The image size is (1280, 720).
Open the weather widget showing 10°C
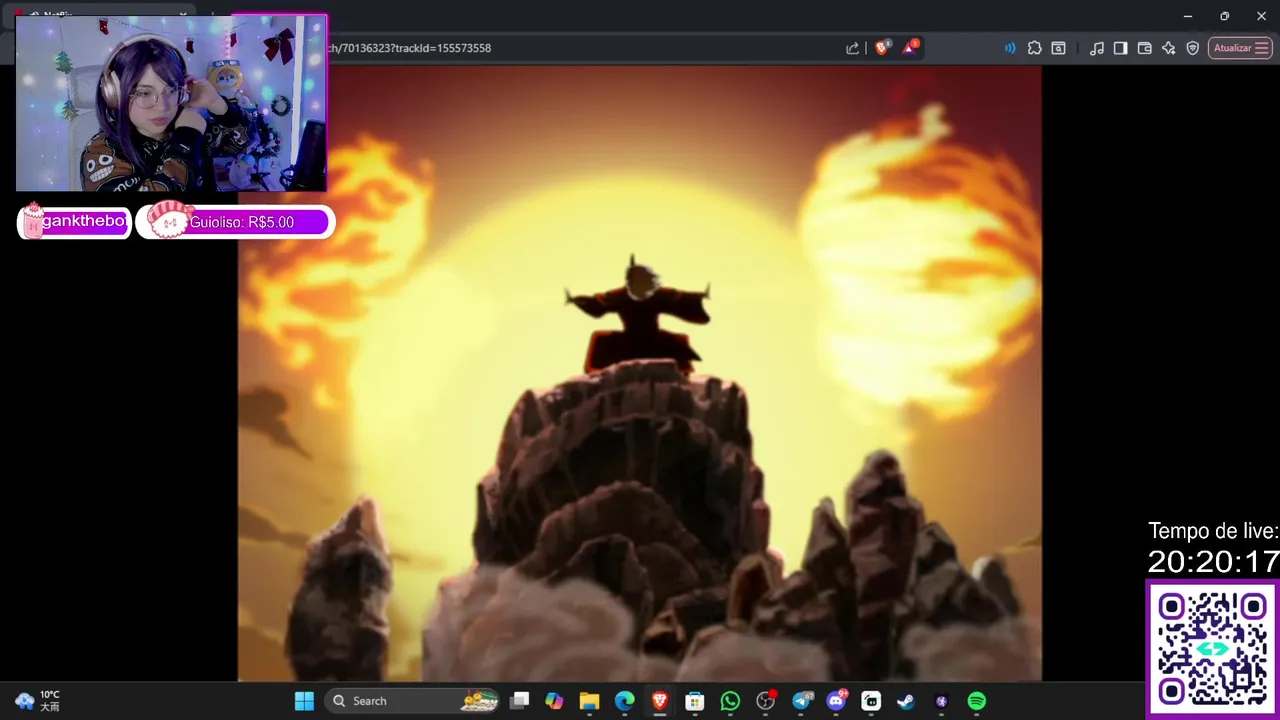38,701
